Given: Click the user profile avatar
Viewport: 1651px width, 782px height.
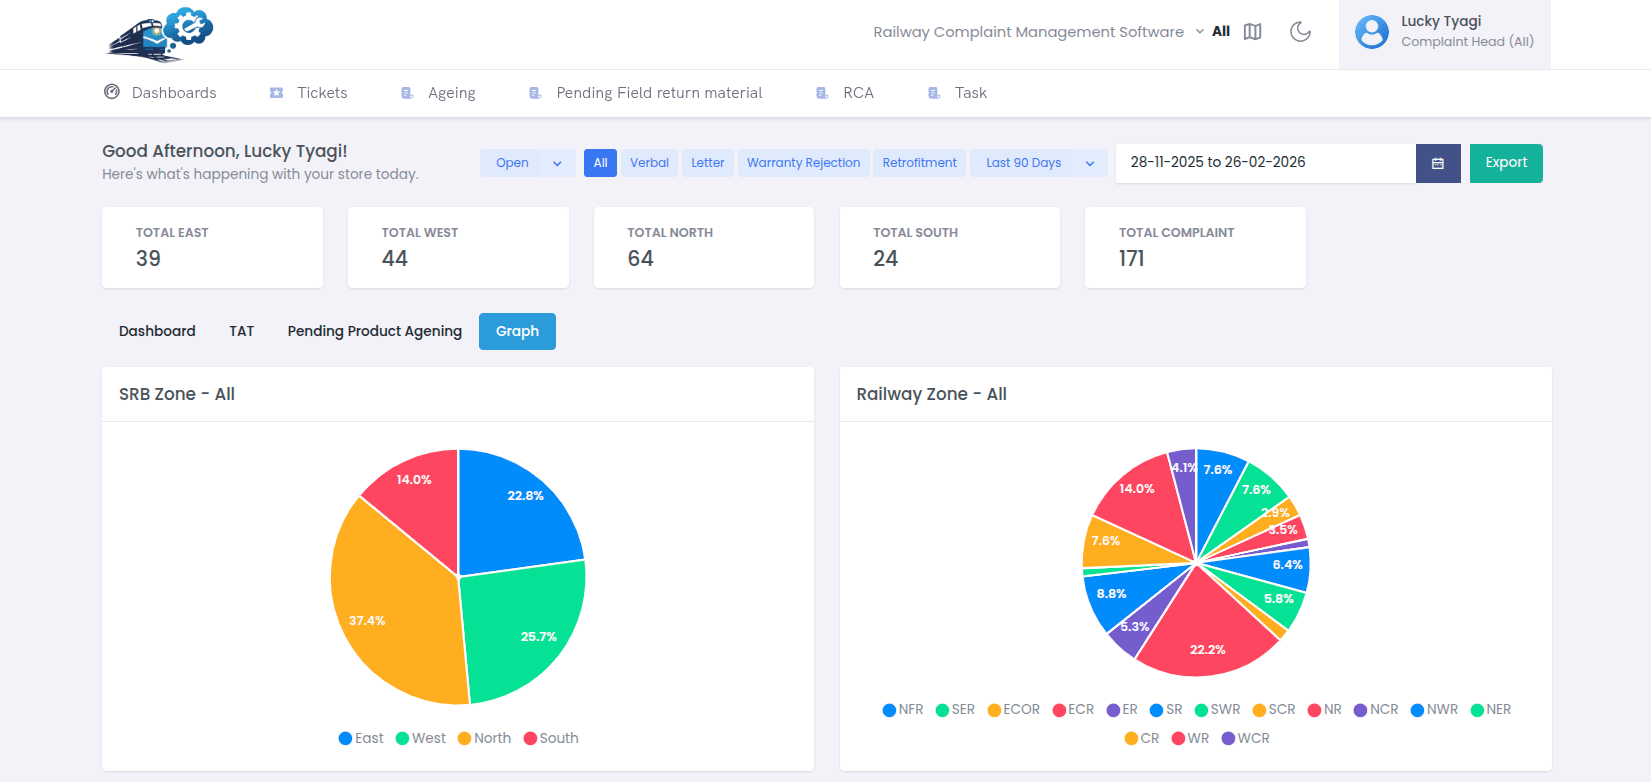Looking at the screenshot, I should pos(1371,32).
